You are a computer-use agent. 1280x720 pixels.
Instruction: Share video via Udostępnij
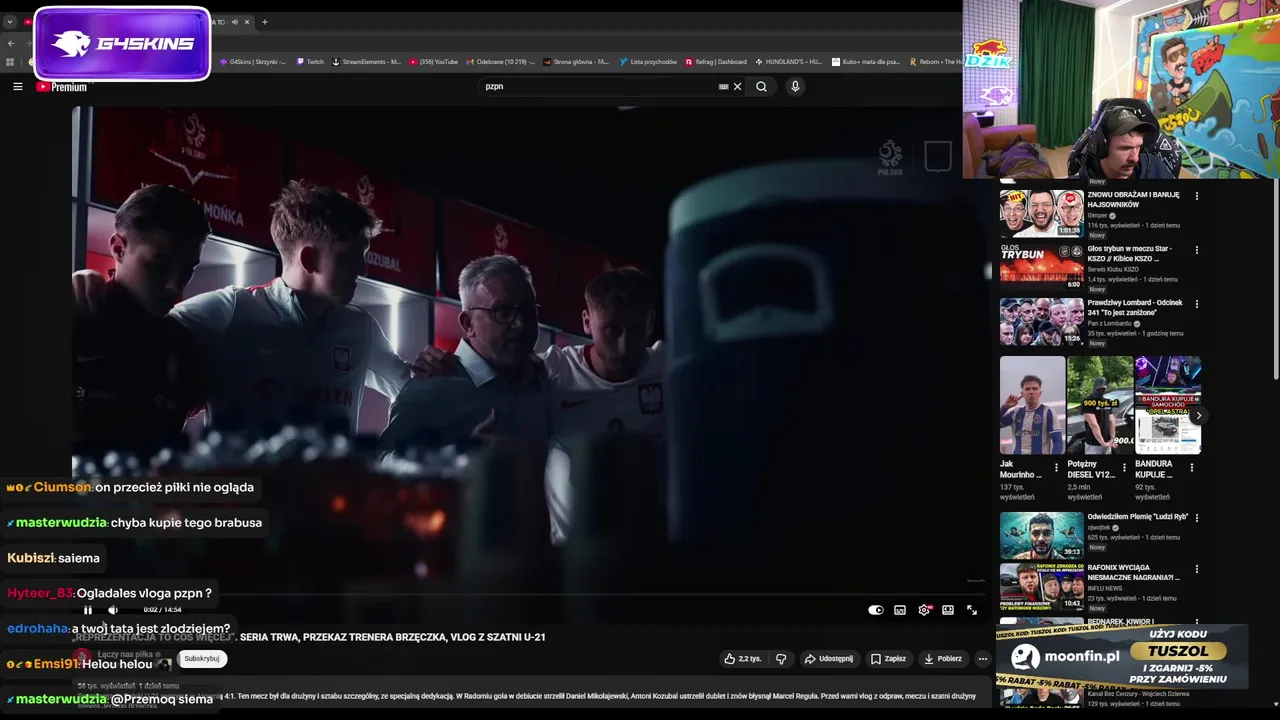click(829, 659)
